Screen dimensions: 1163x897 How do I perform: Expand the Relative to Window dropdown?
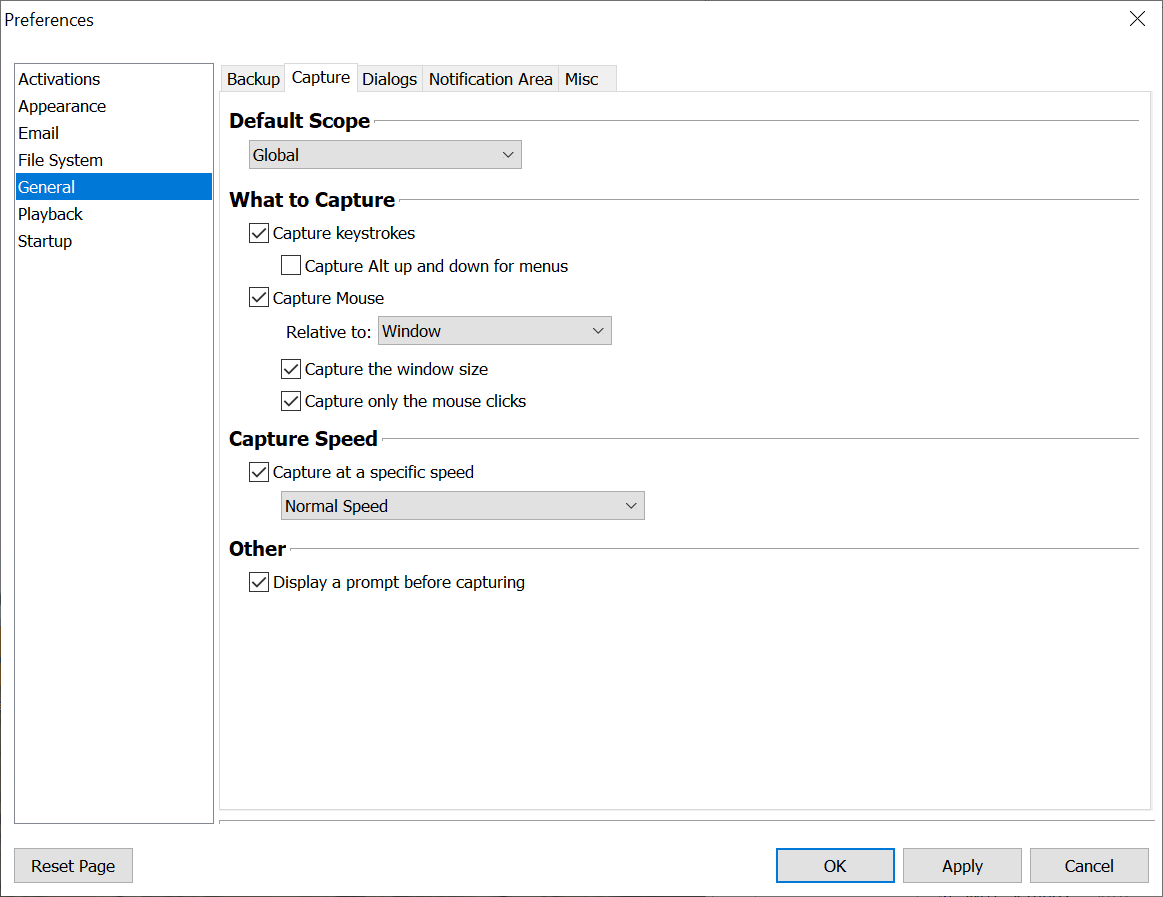(x=494, y=331)
